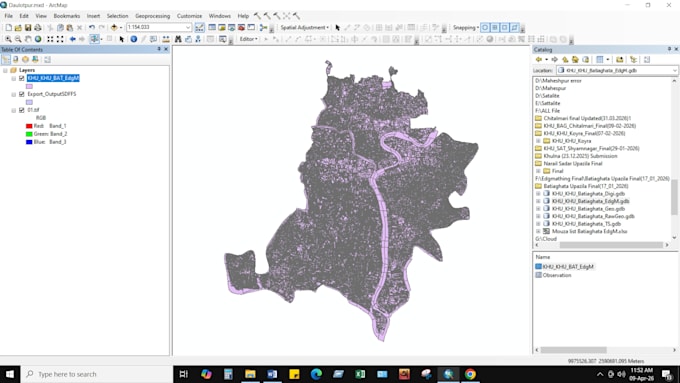680x383 pixels.
Task: Undo the last action
Action: 92,27
